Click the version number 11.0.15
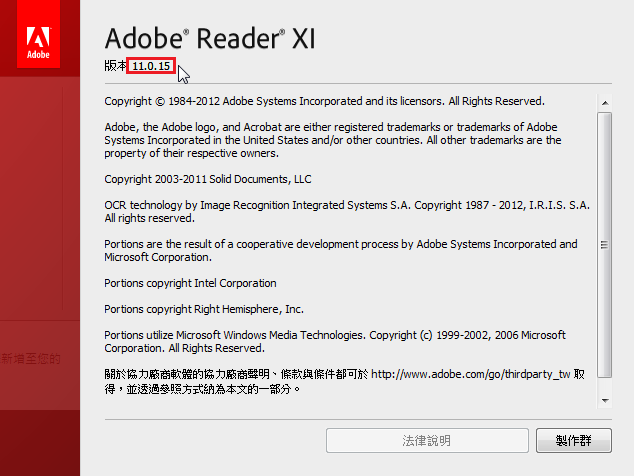 (151, 66)
